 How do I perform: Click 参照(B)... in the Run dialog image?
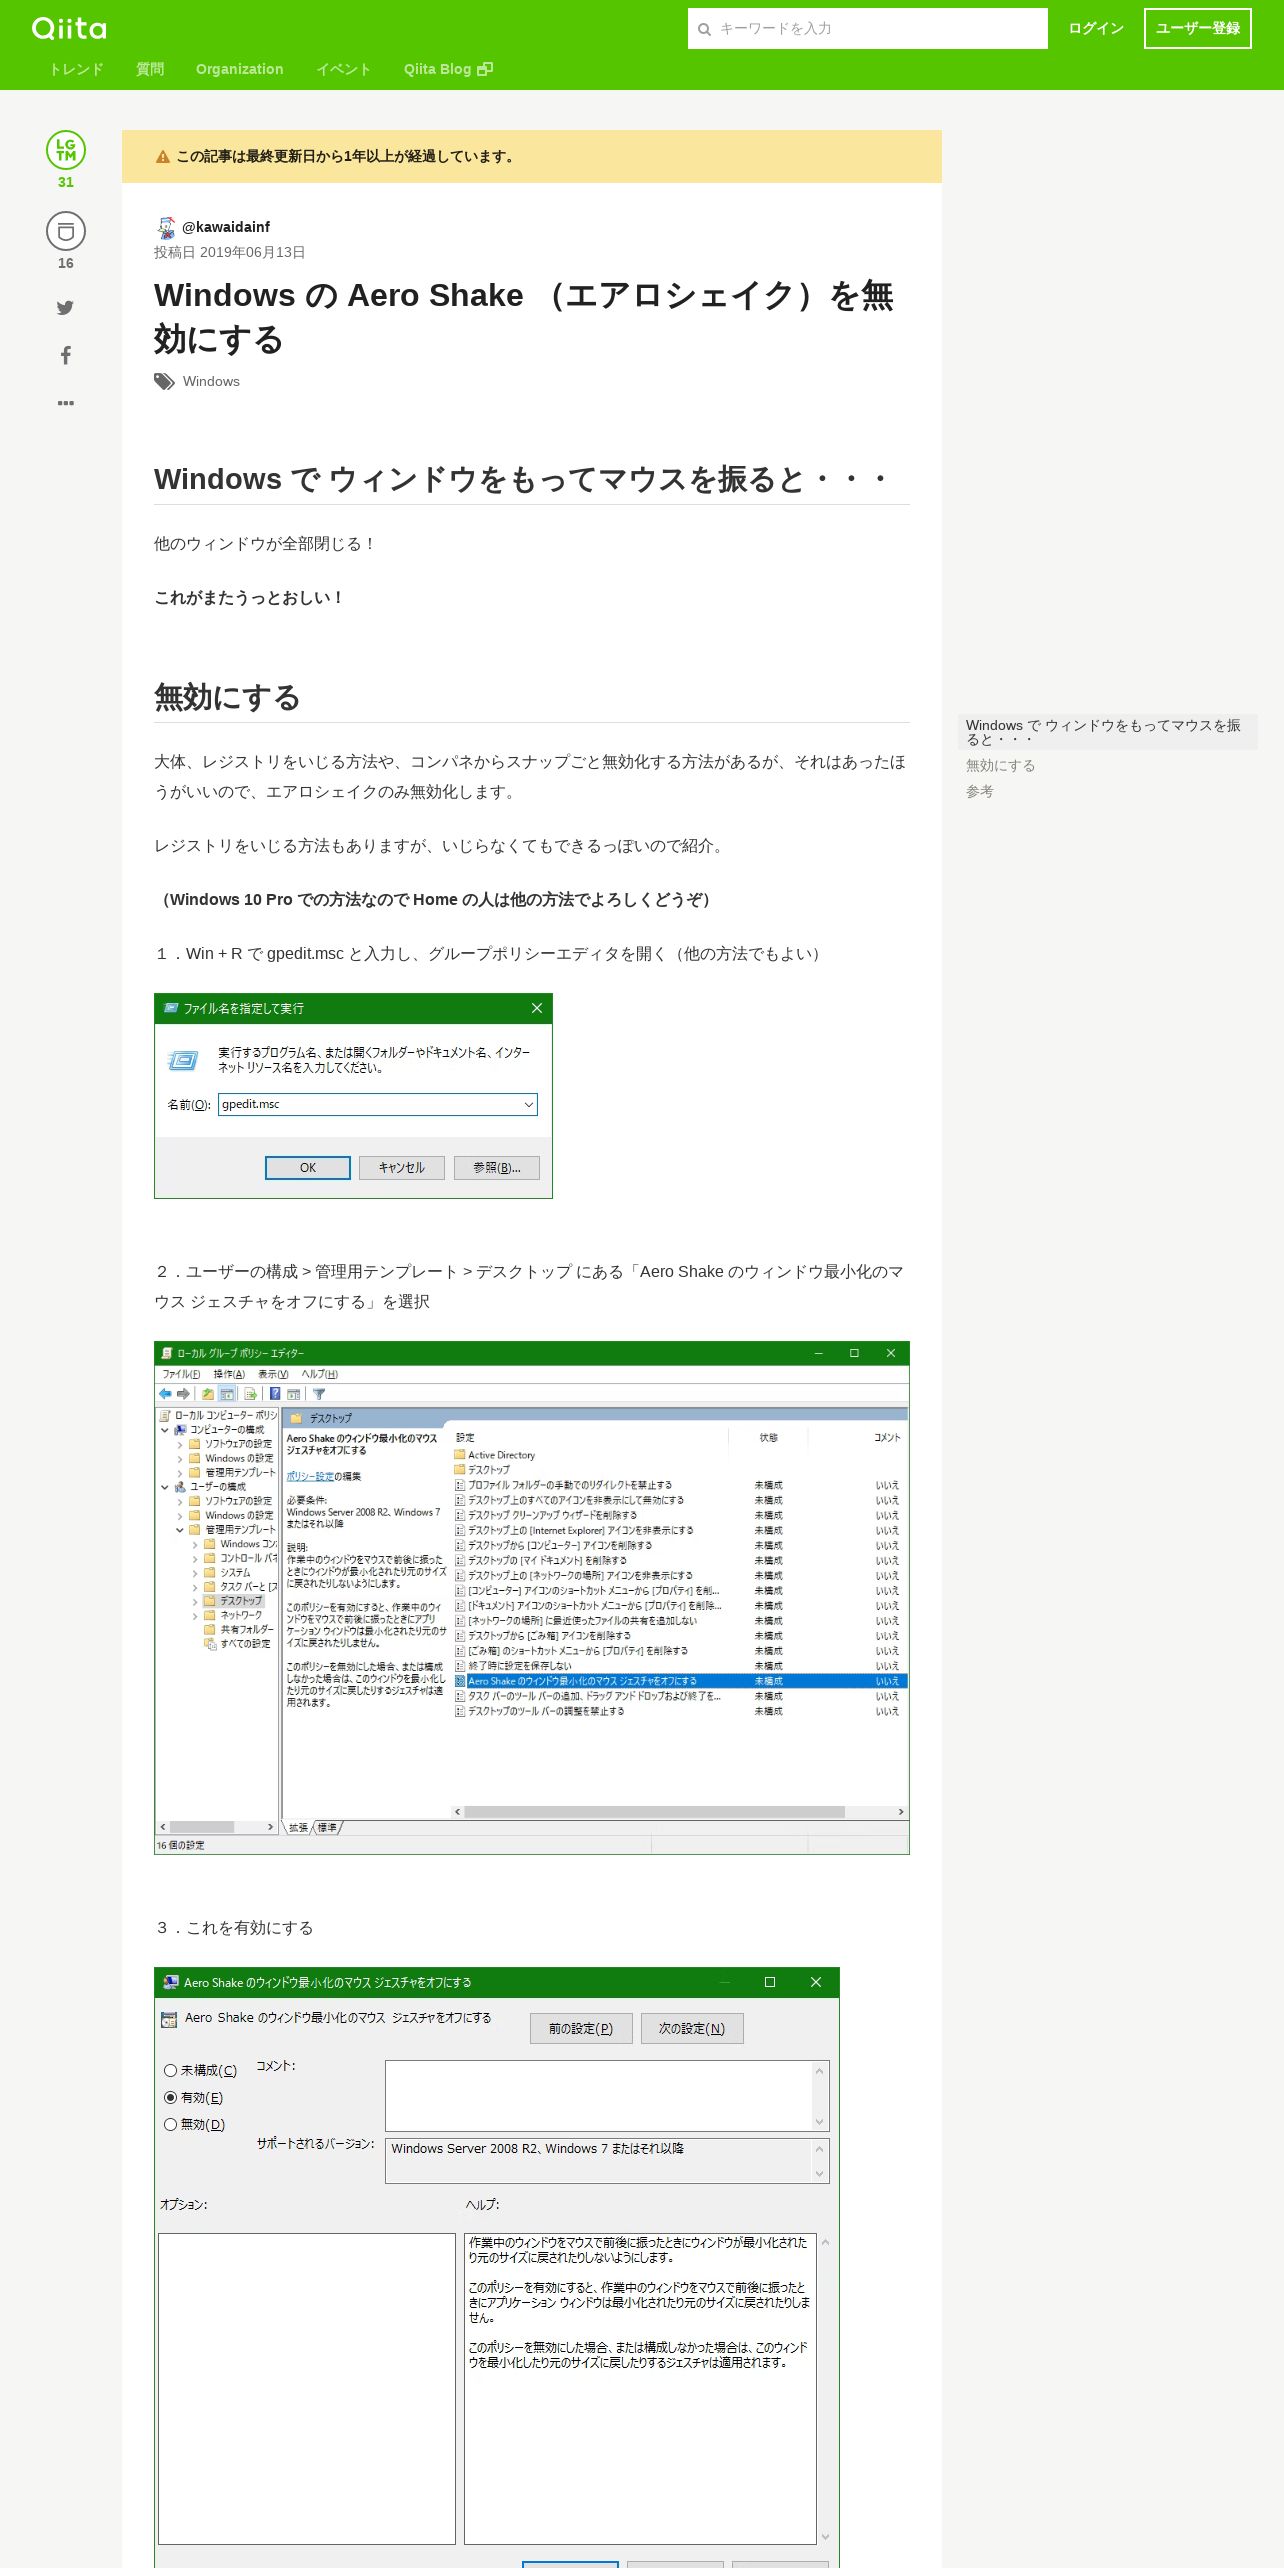point(497,1168)
